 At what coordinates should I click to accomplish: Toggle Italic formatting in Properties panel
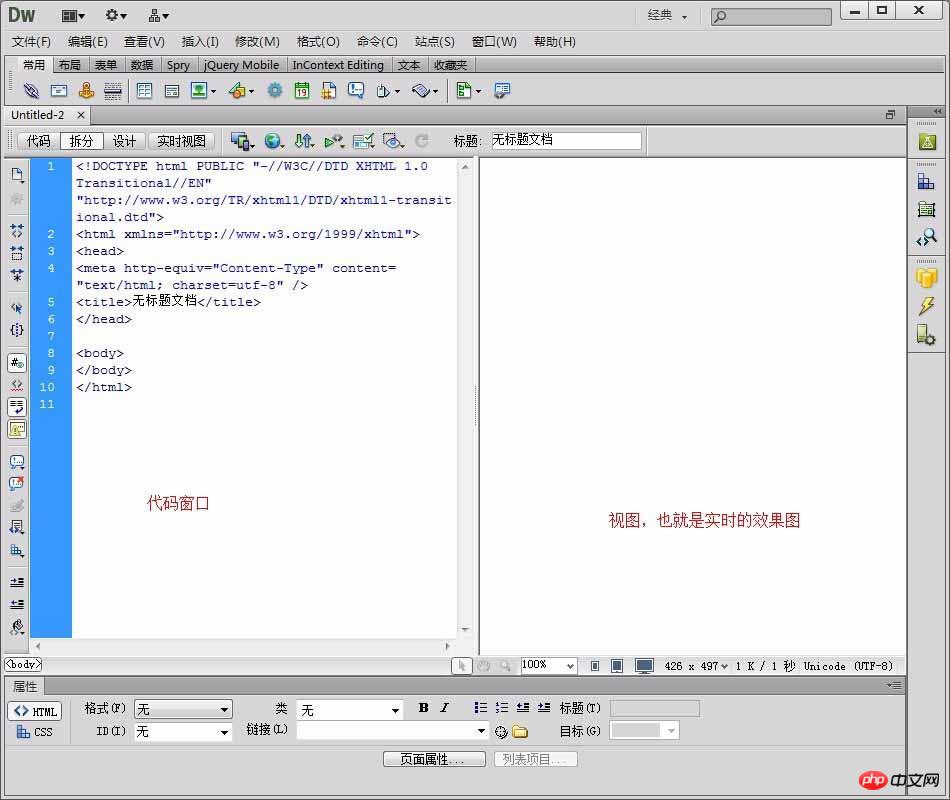(x=445, y=708)
